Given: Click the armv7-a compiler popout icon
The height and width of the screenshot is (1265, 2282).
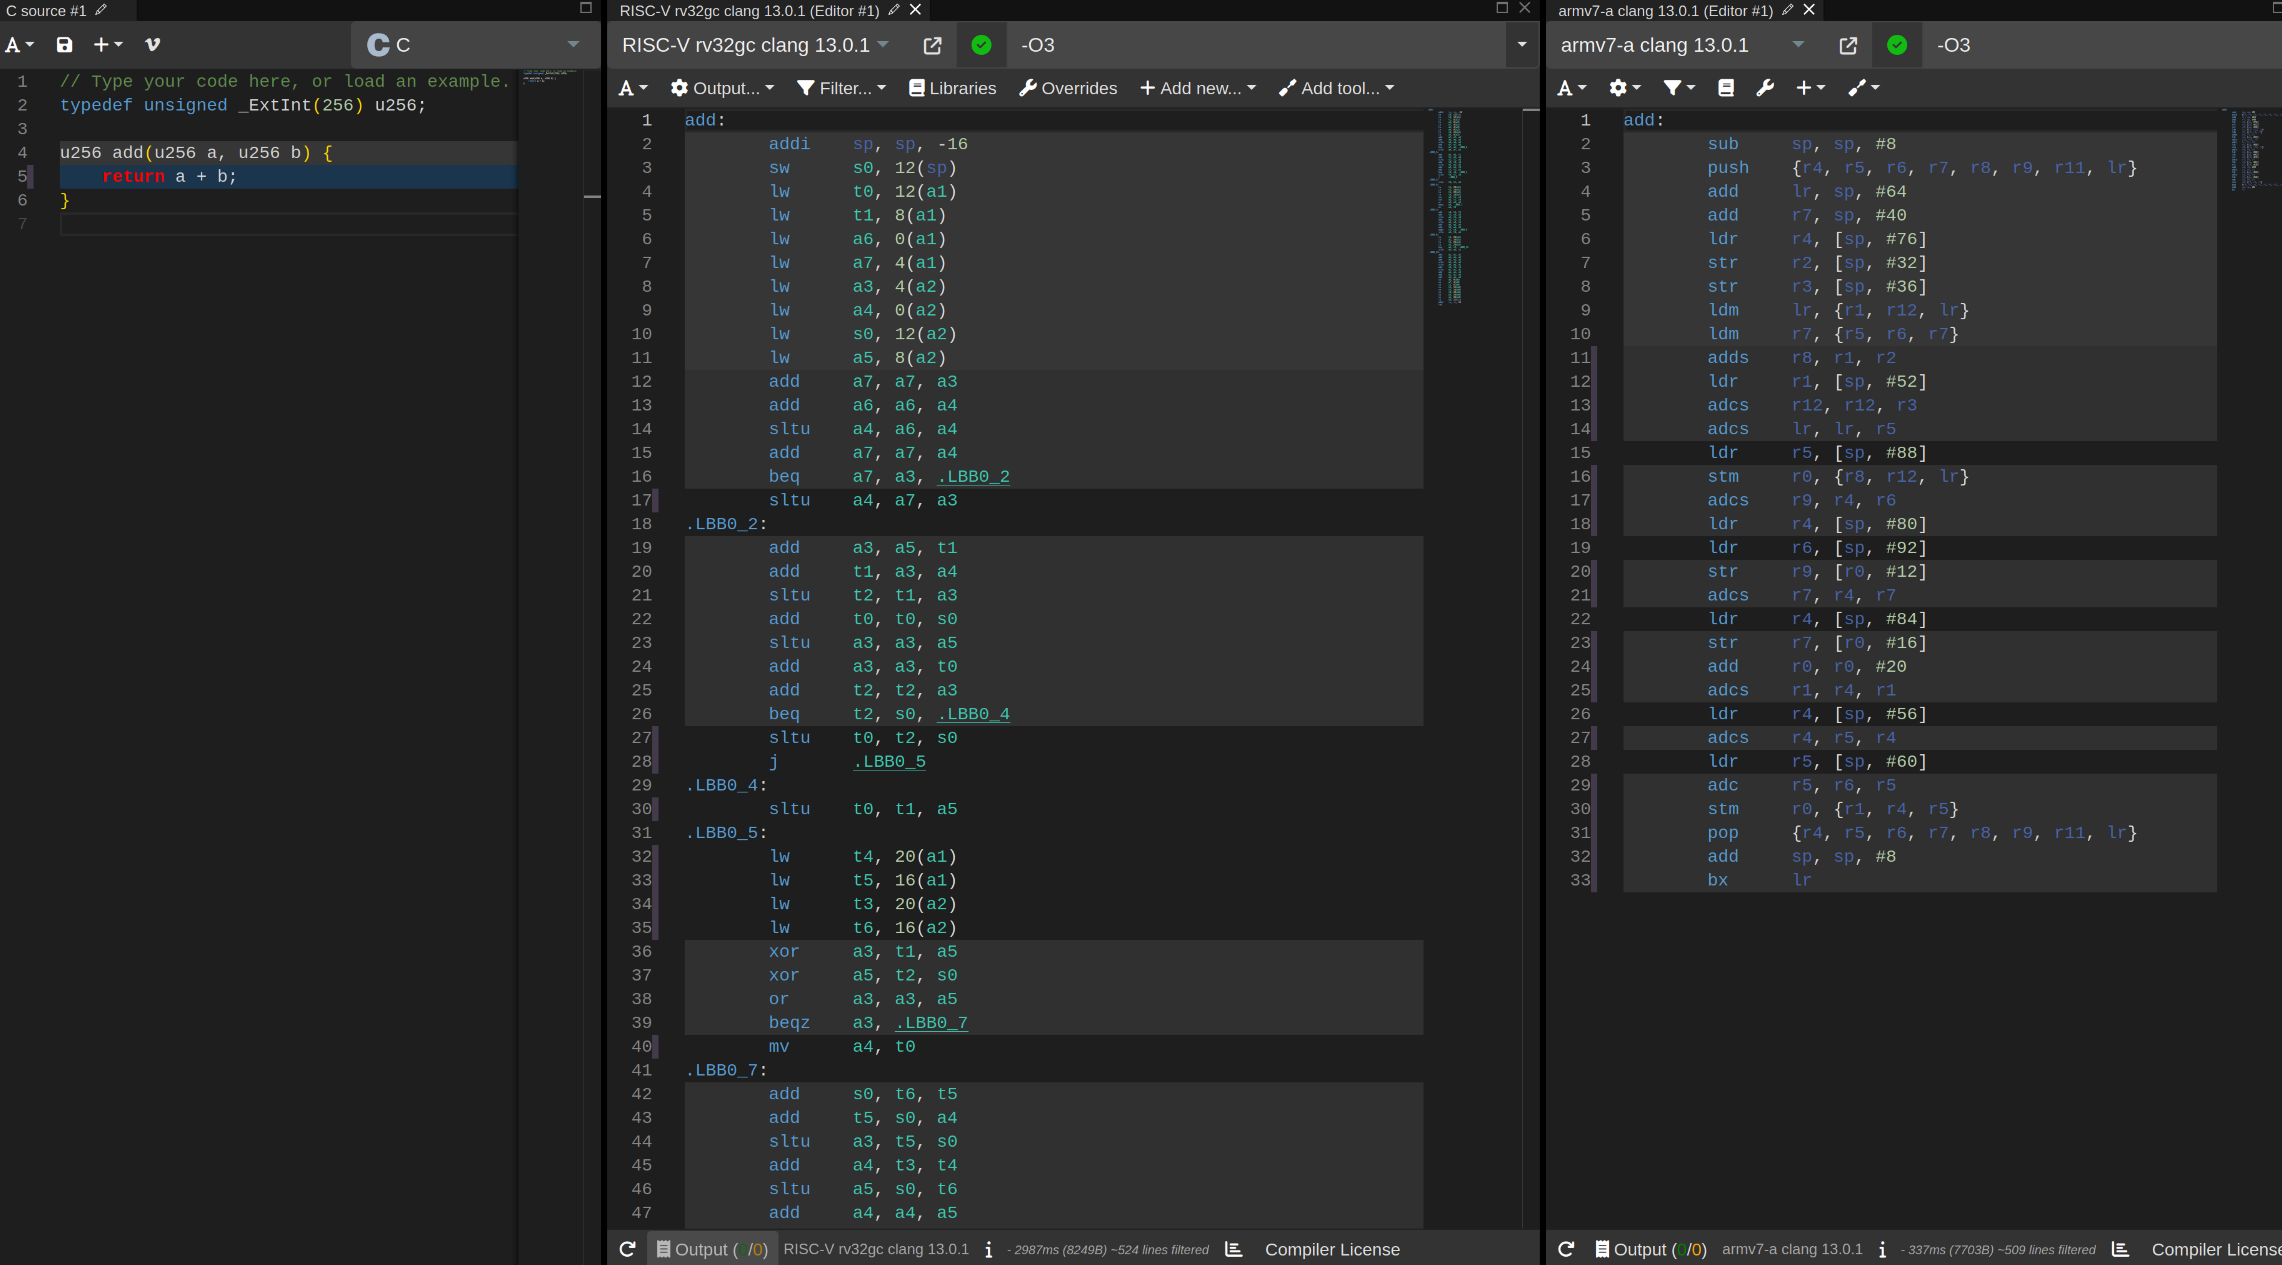Looking at the screenshot, I should pos(1848,45).
